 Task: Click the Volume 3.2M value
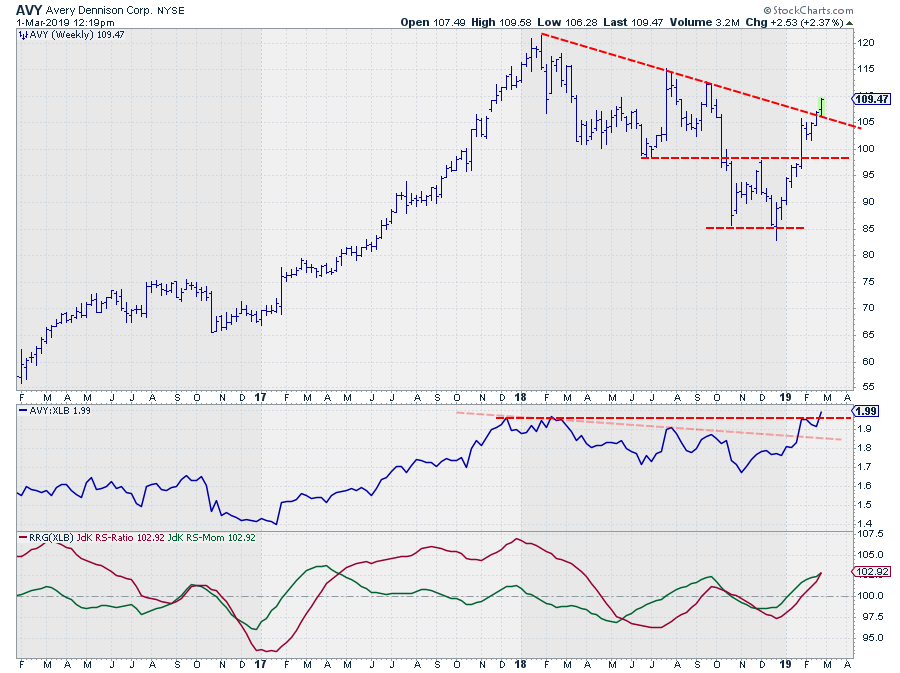[704, 22]
